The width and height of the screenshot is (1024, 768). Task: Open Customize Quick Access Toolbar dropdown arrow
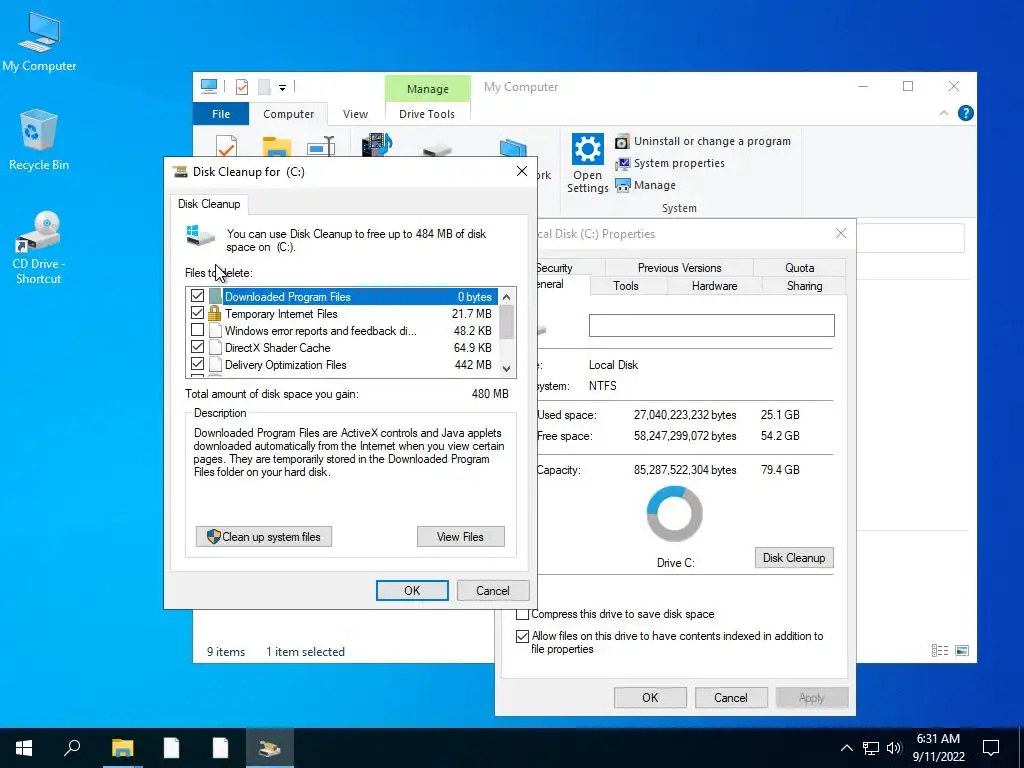coord(283,87)
